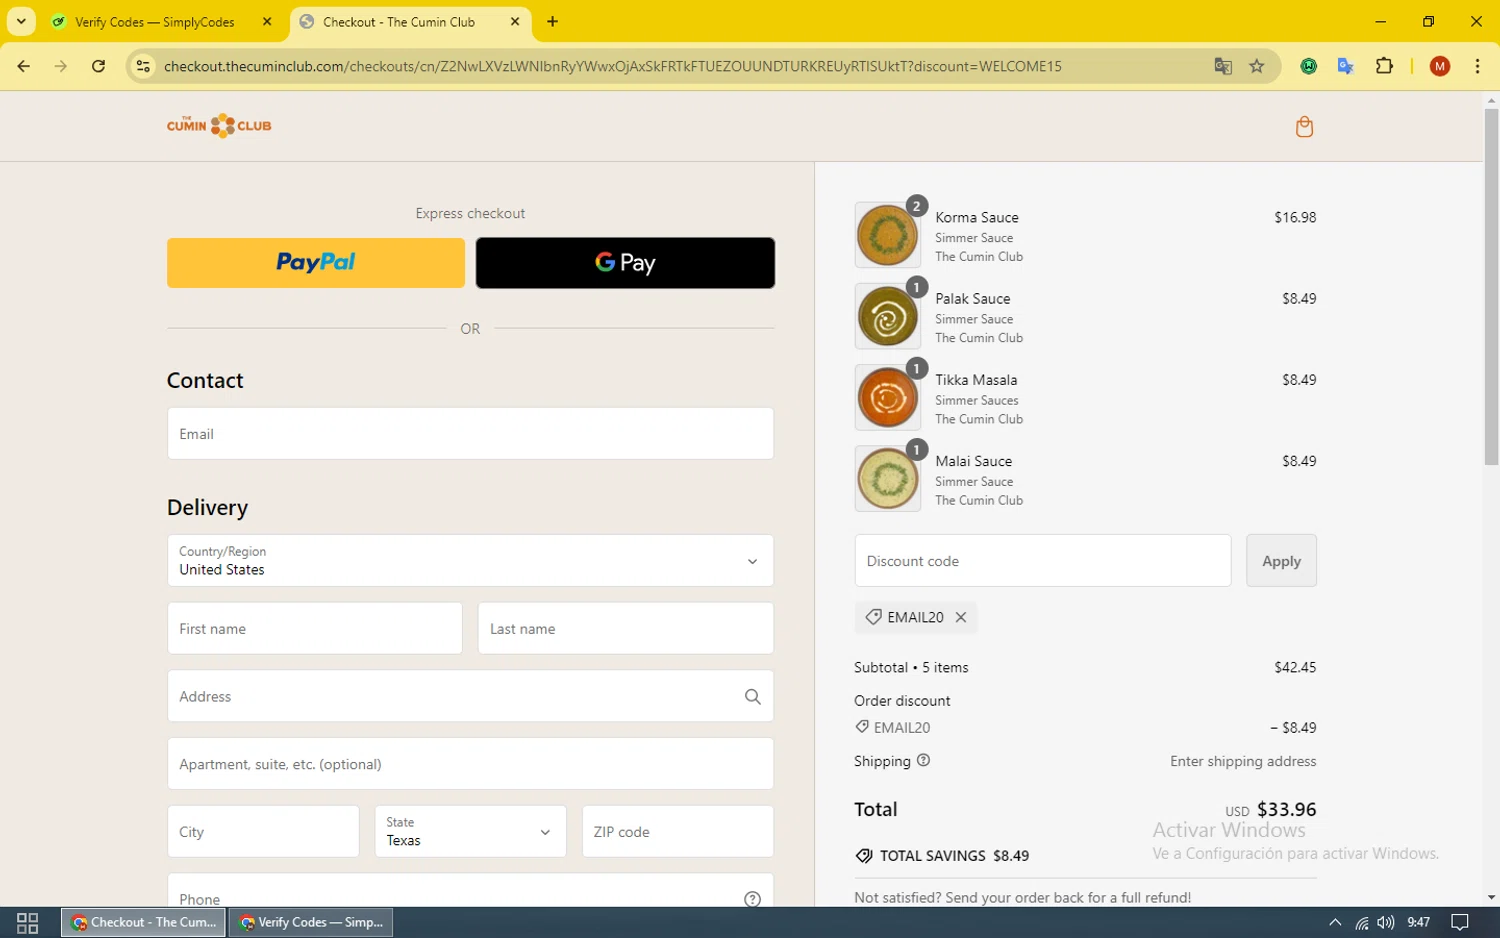Screen dimensions: 1500x938
Task: Click the First name field
Action: click(315, 629)
